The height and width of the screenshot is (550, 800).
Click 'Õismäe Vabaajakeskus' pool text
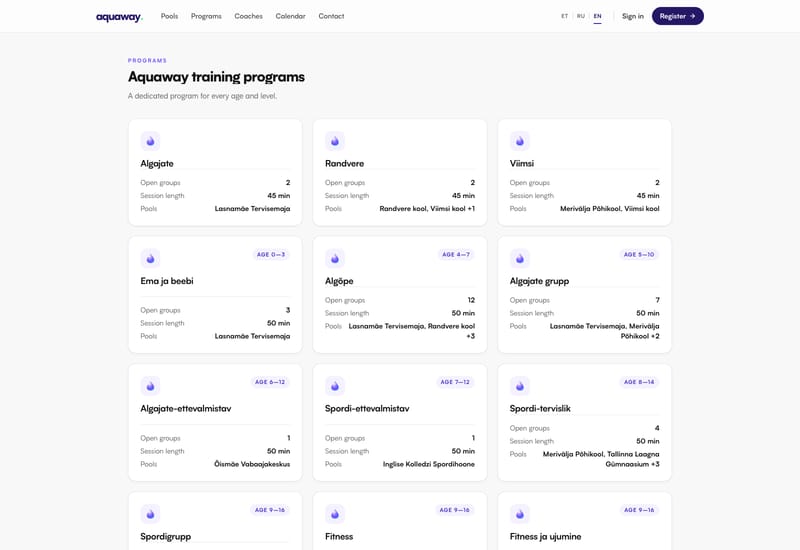tap(252, 464)
